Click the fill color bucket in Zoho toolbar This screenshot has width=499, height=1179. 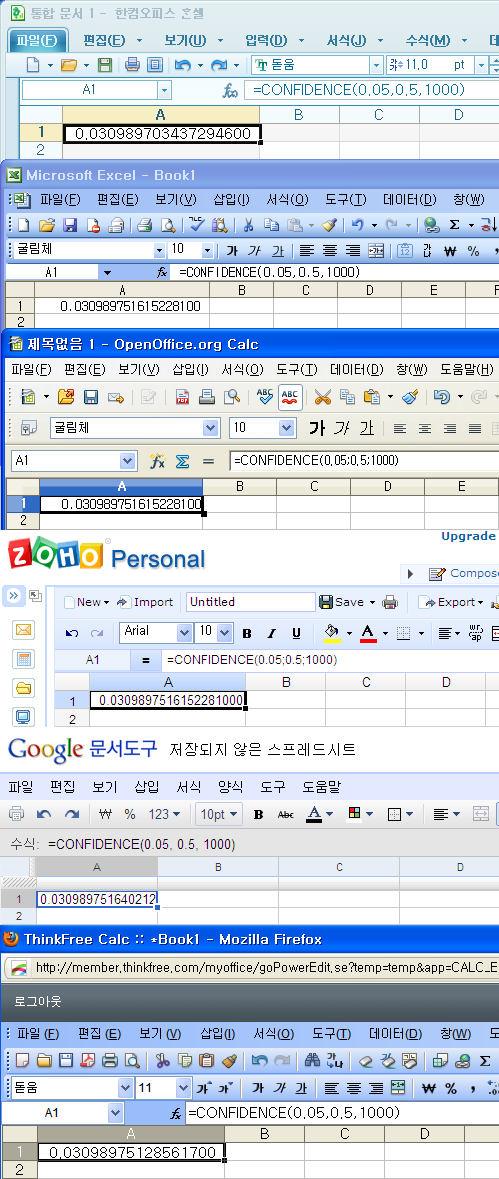click(x=331, y=633)
